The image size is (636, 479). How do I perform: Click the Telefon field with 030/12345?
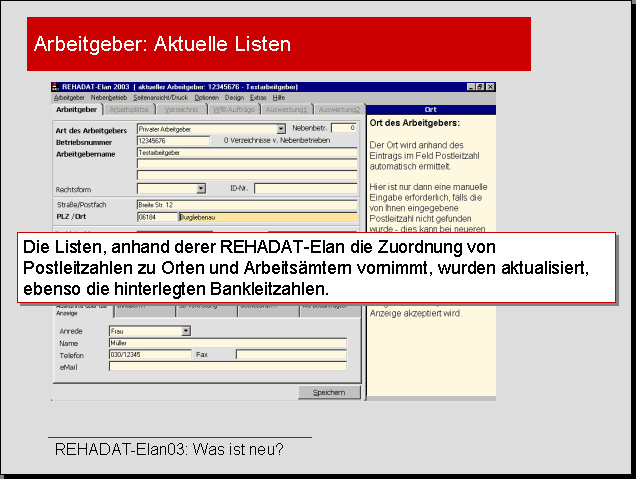pos(149,354)
